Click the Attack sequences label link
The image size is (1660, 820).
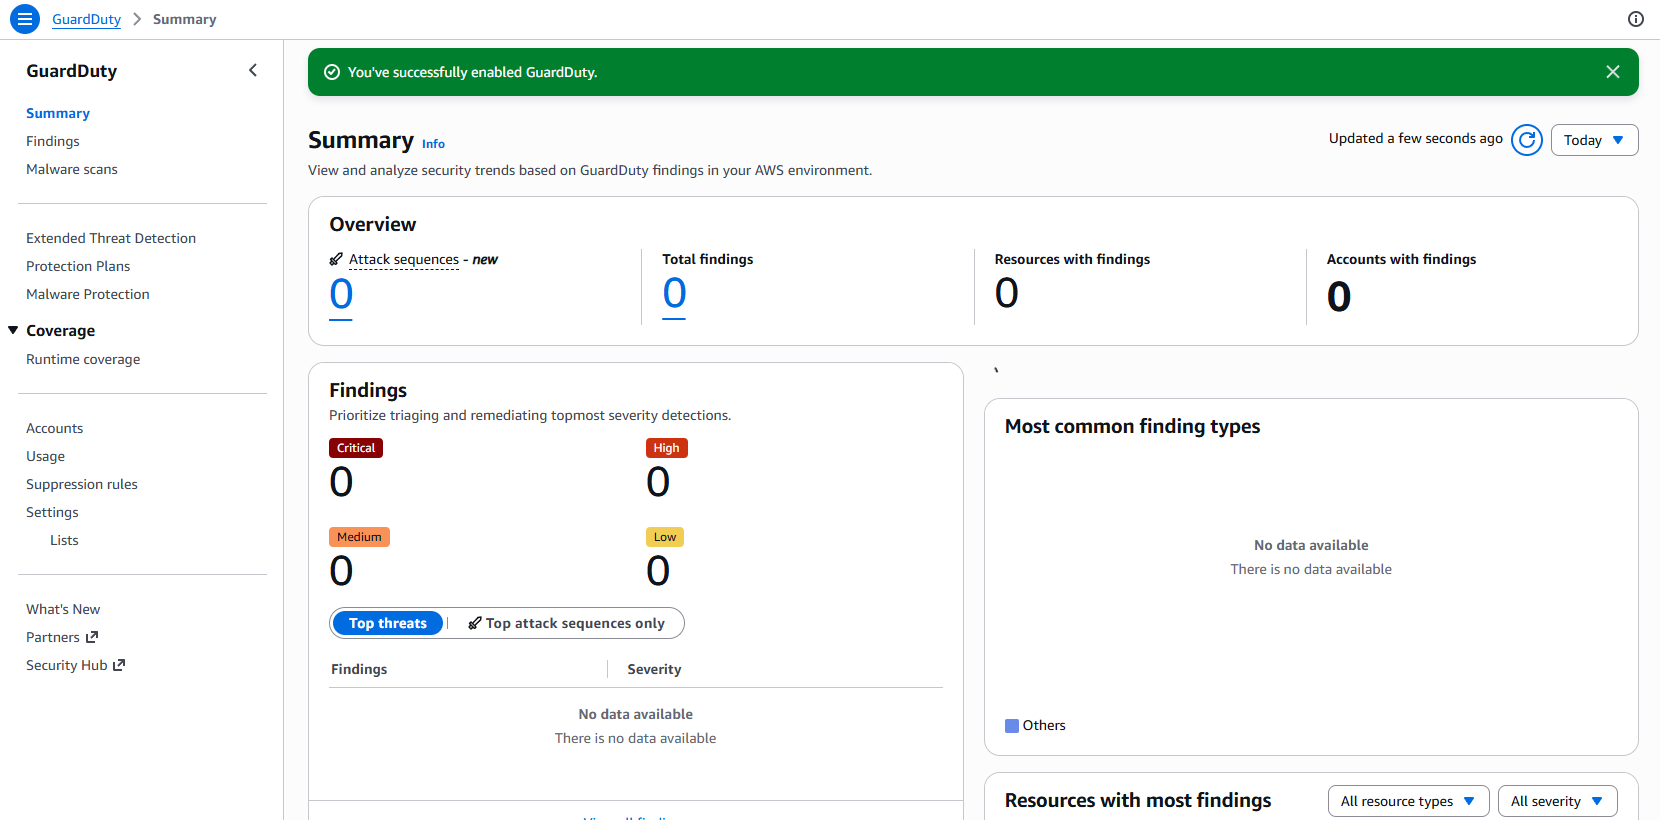[x=404, y=259]
